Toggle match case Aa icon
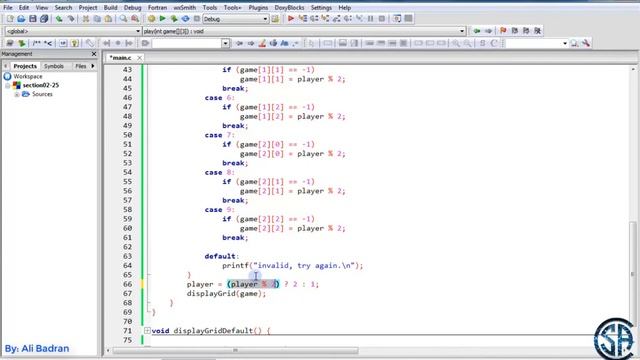This screenshot has width=640, height=360. [284, 43]
